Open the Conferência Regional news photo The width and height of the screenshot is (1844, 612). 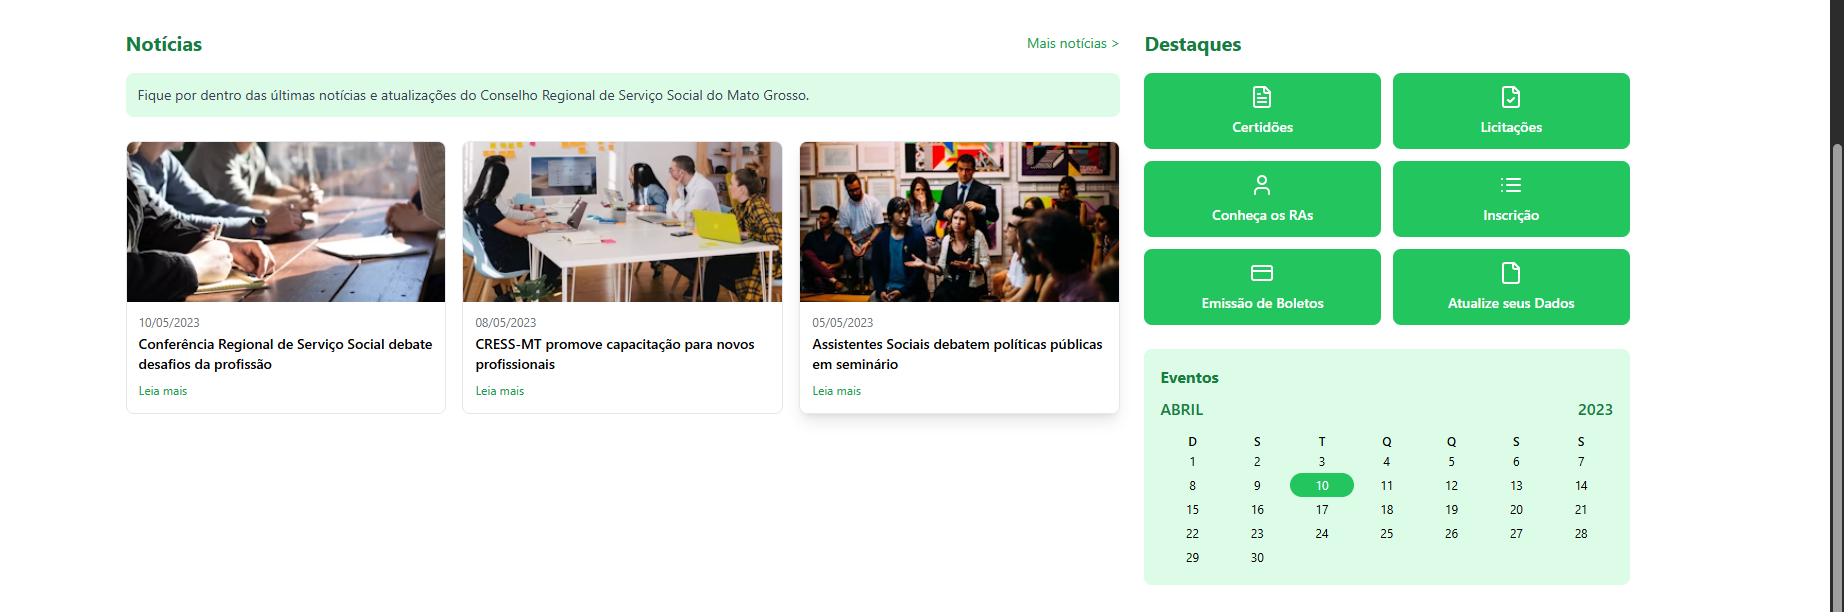(x=286, y=222)
